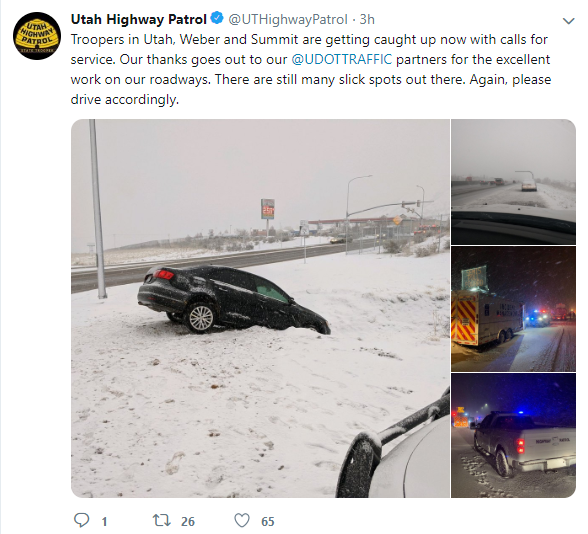
Task: Open the Utah Highway Patrol avatar
Action: (37, 36)
